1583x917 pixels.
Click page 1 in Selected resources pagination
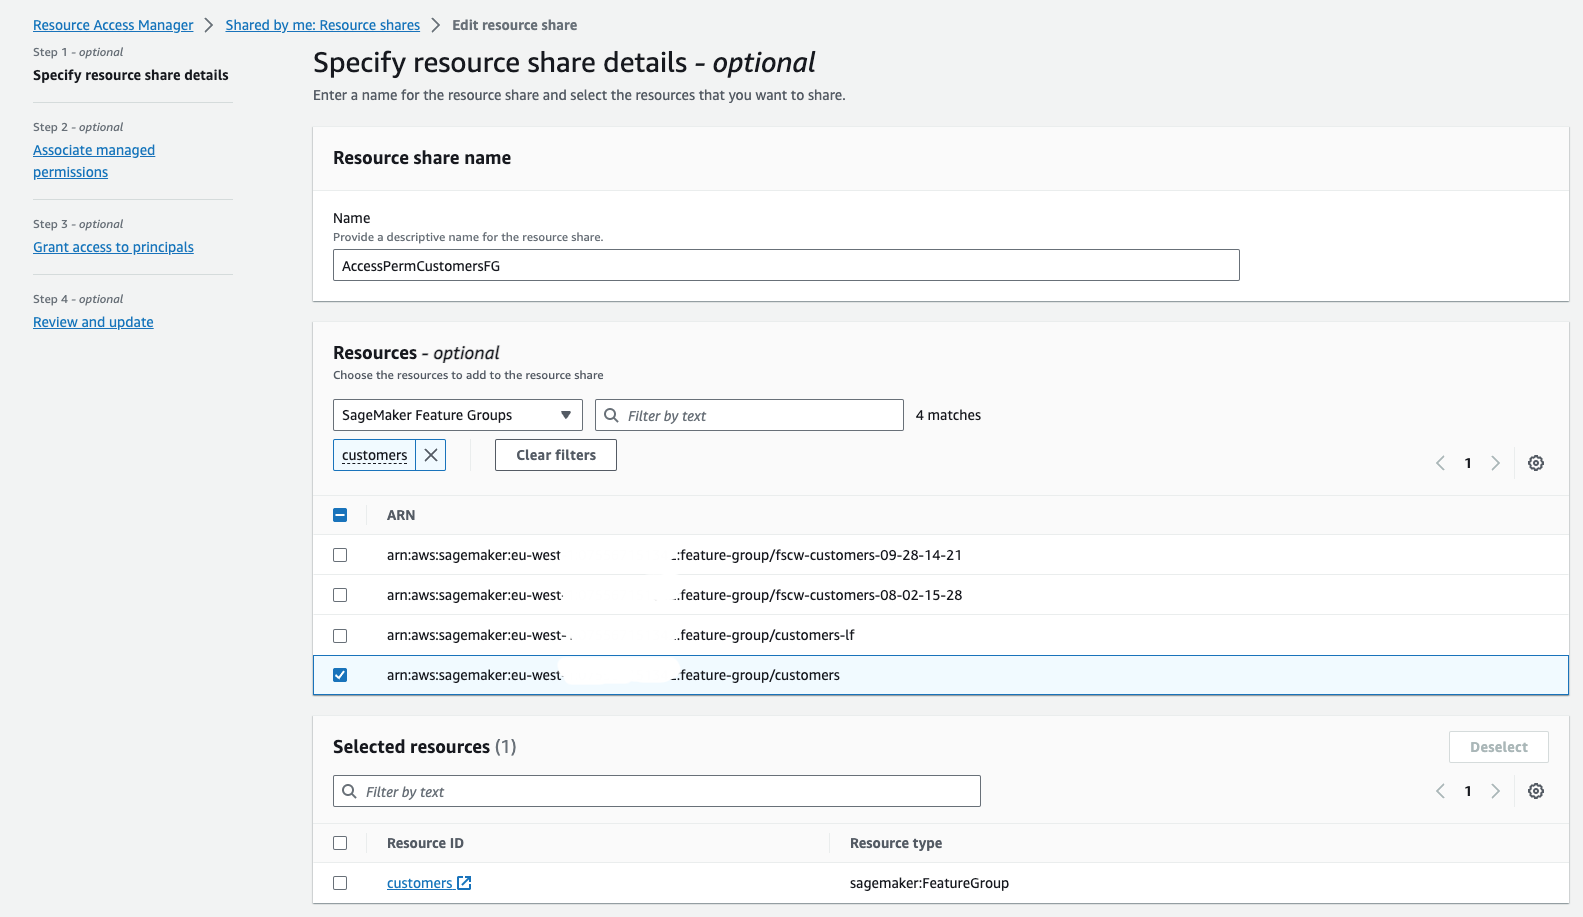coord(1468,791)
